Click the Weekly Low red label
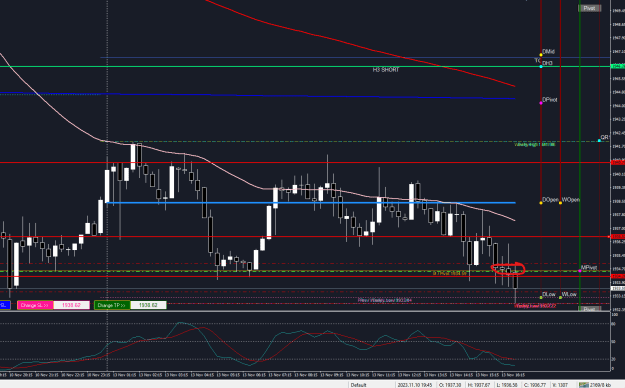The width and height of the screenshot is (625, 388). tap(535, 306)
